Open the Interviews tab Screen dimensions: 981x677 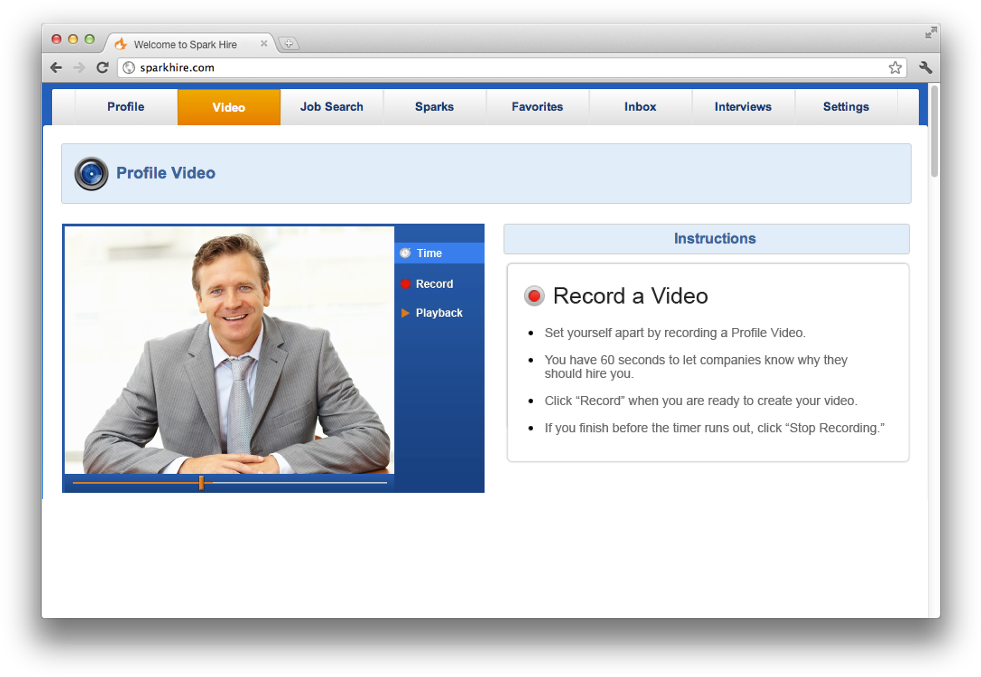click(x=742, y=106)
